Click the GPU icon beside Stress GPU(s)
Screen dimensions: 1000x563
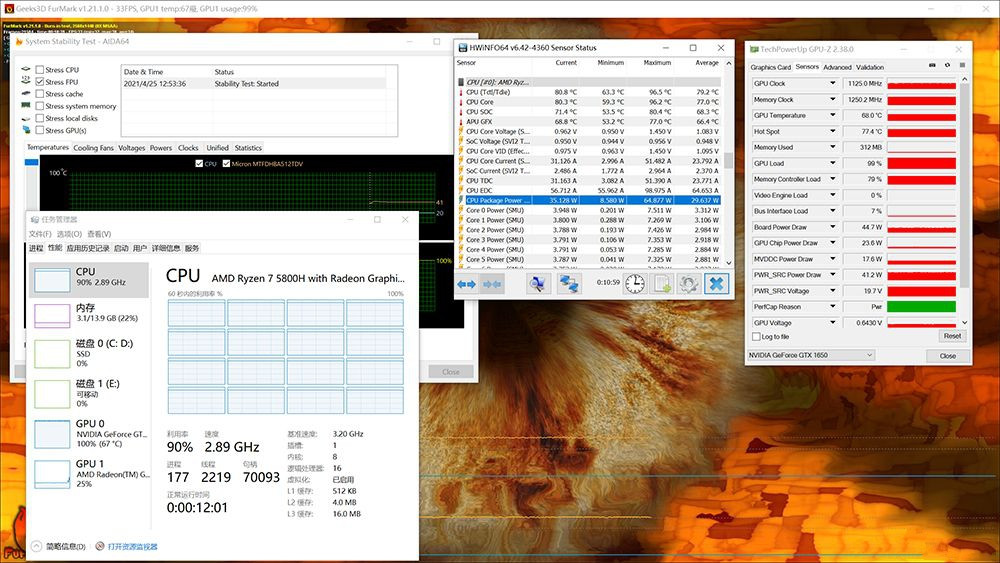pyautogui.click(x=26, y=130)
